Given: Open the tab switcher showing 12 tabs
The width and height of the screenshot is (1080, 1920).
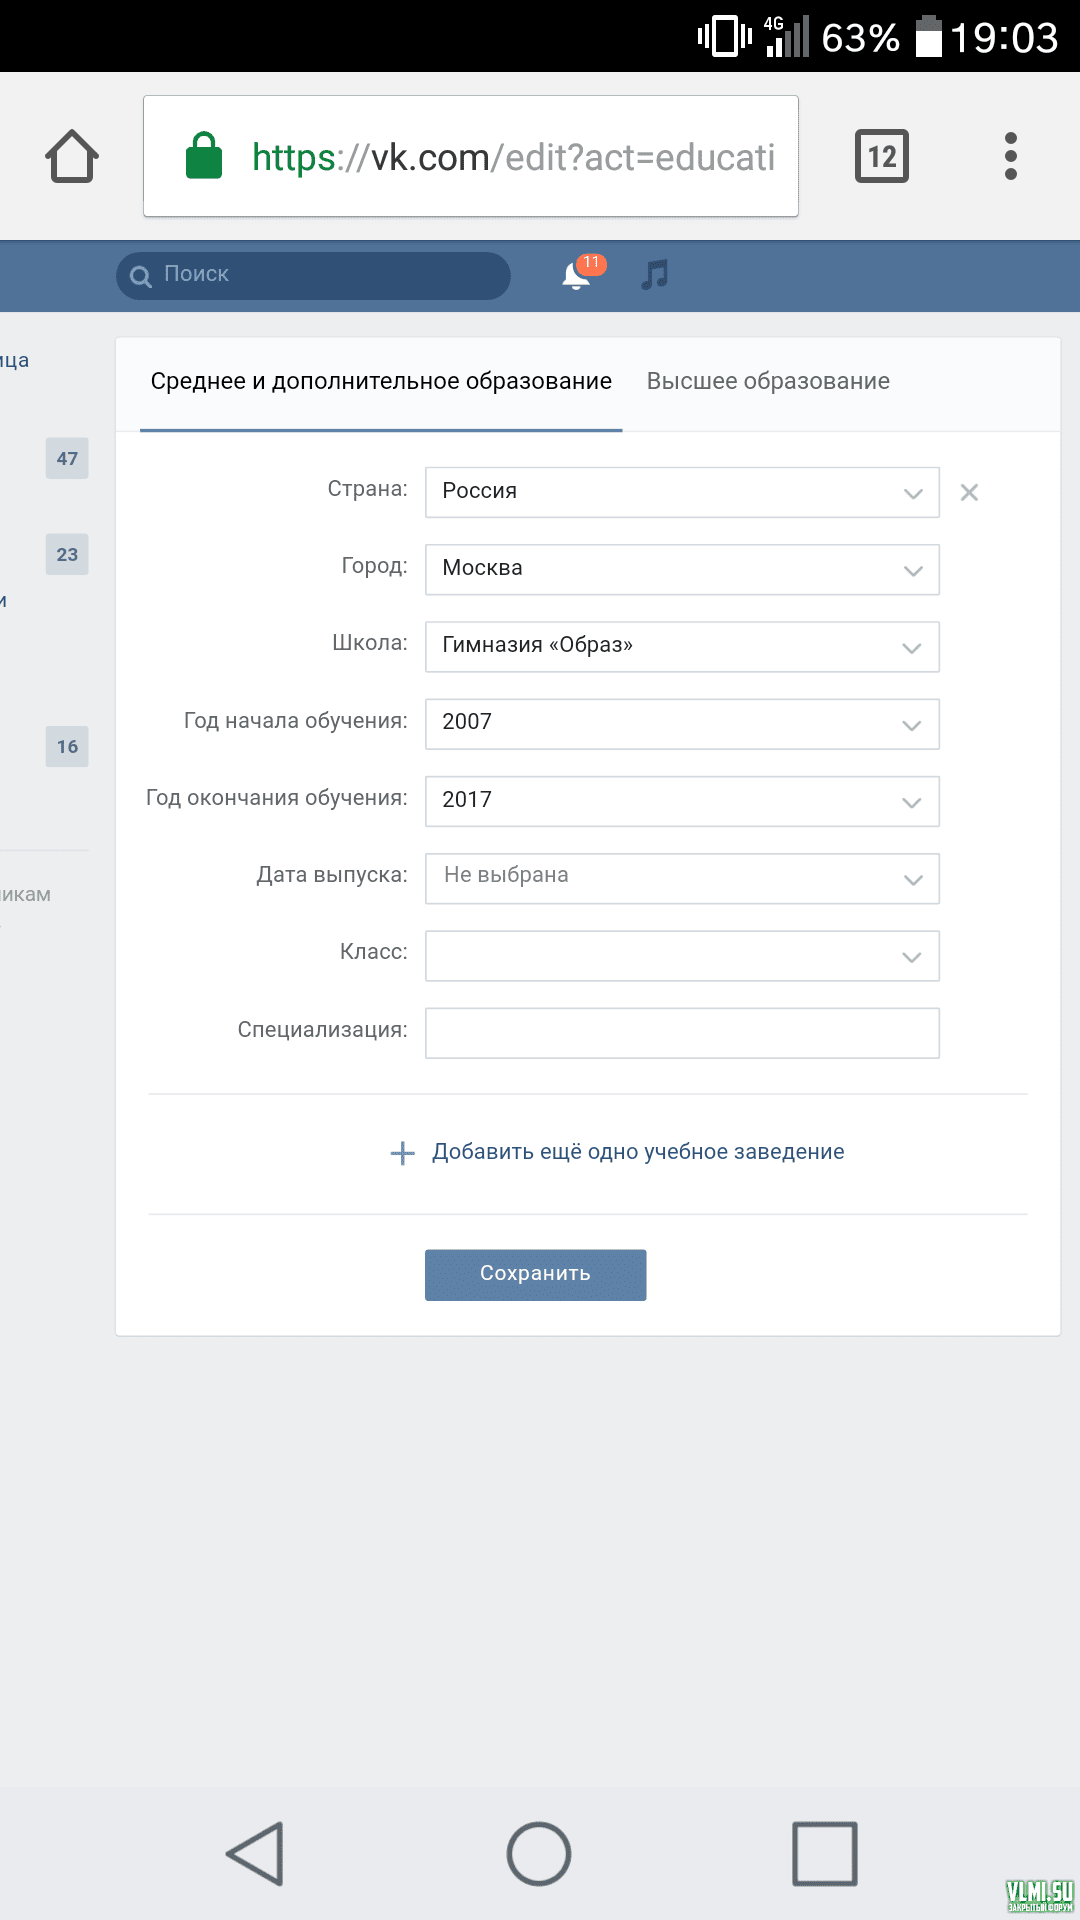Looking at the screenshot, I should tap(881, 156).
